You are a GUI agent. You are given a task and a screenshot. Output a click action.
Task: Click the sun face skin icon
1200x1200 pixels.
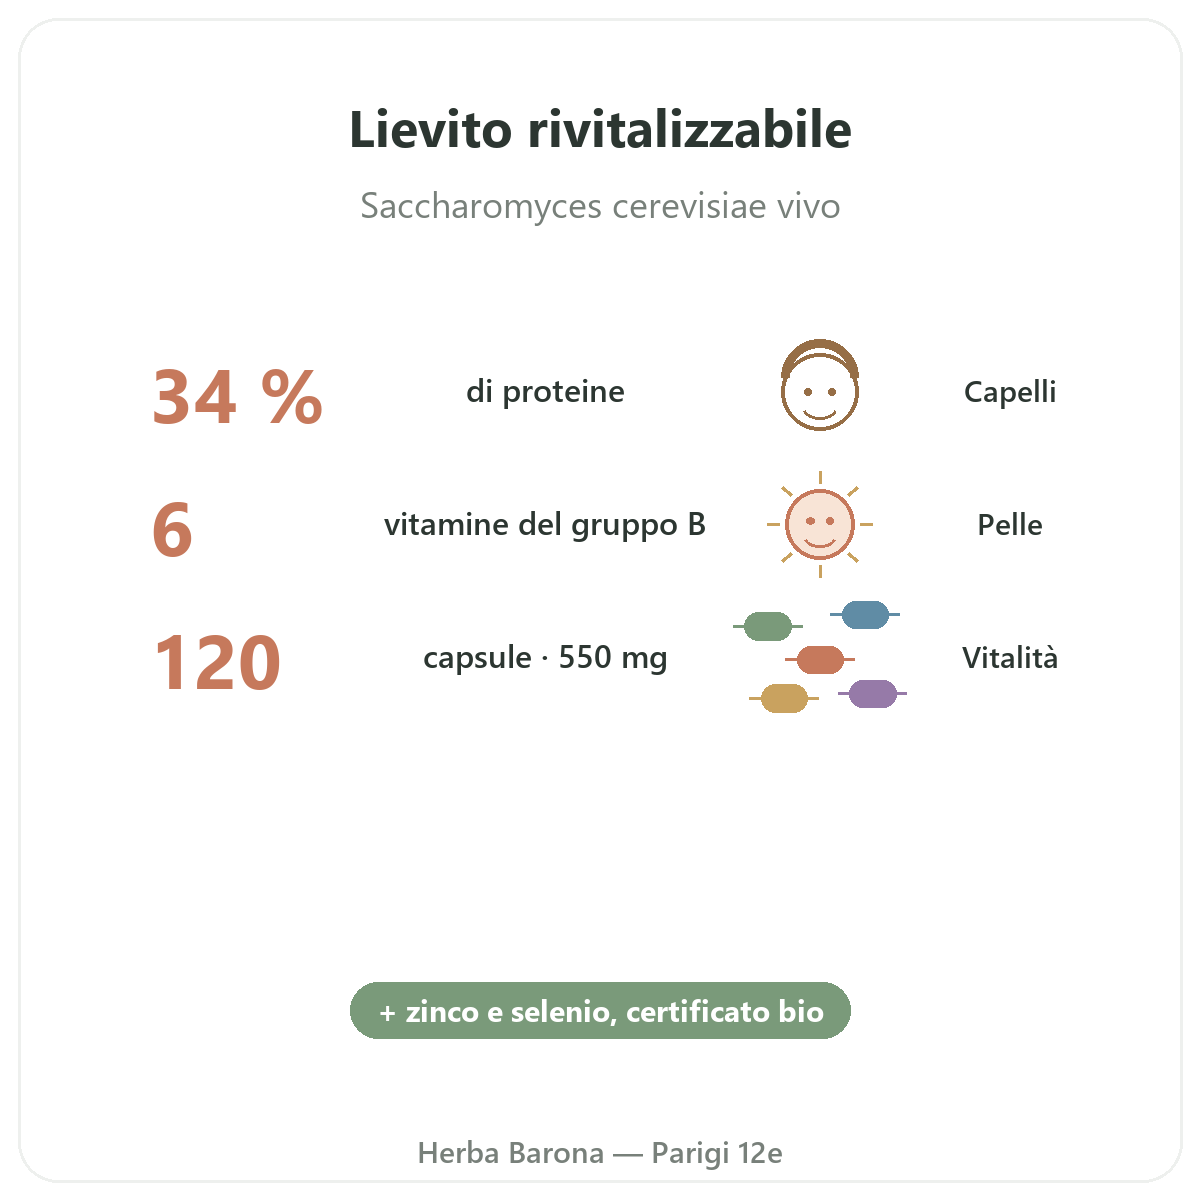point(820,524)
